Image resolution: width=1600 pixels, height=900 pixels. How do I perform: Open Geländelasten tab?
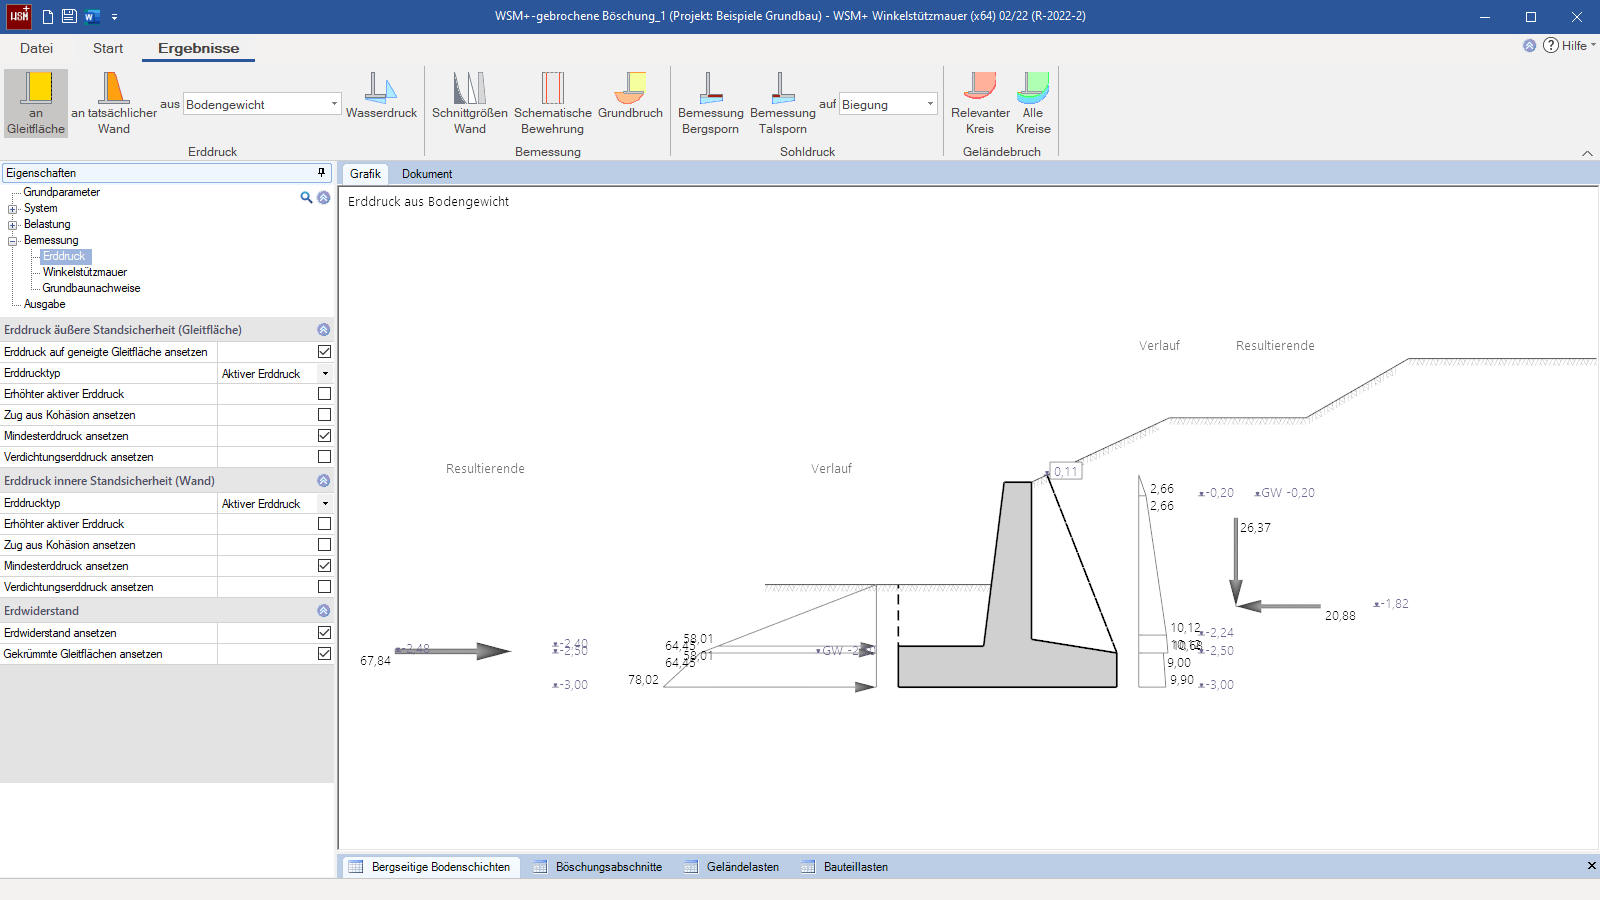[732, 867]
